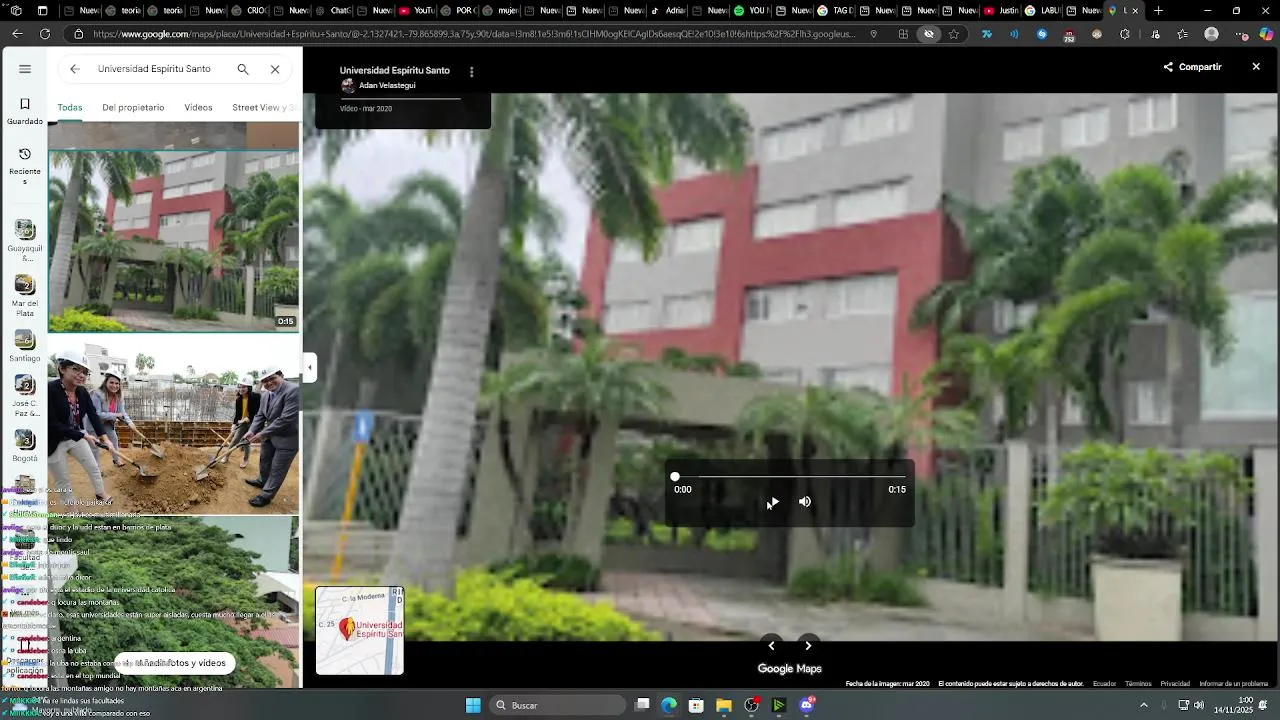Click the video progress bar
Screen dimensions: 1280x720
(x=790, y=477)
